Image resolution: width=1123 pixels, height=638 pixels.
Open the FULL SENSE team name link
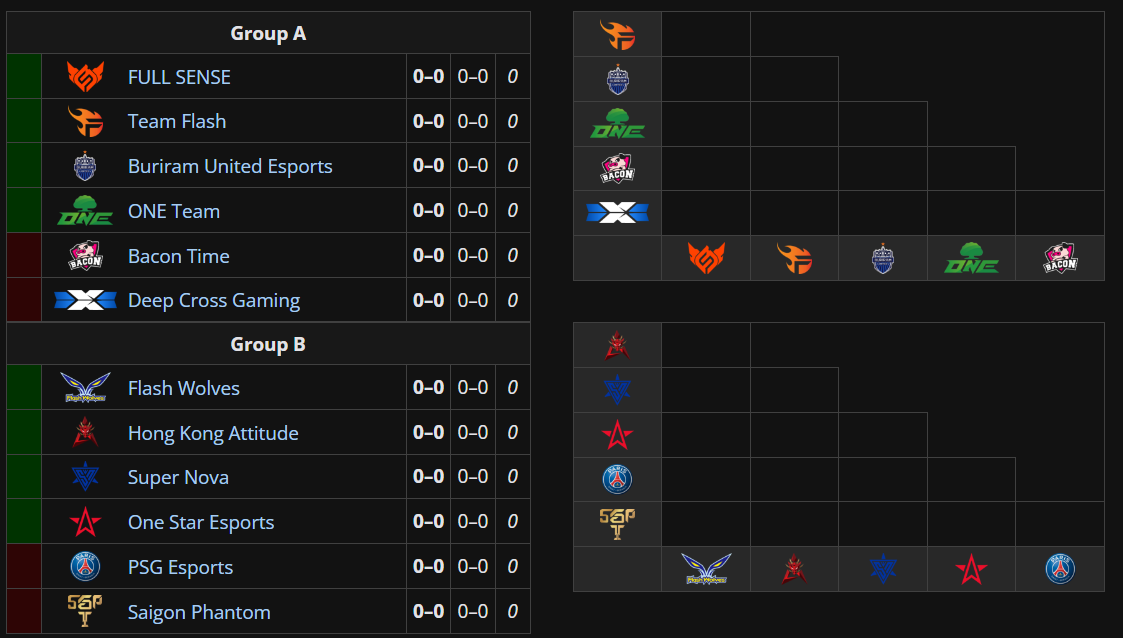tap(179, 77)
